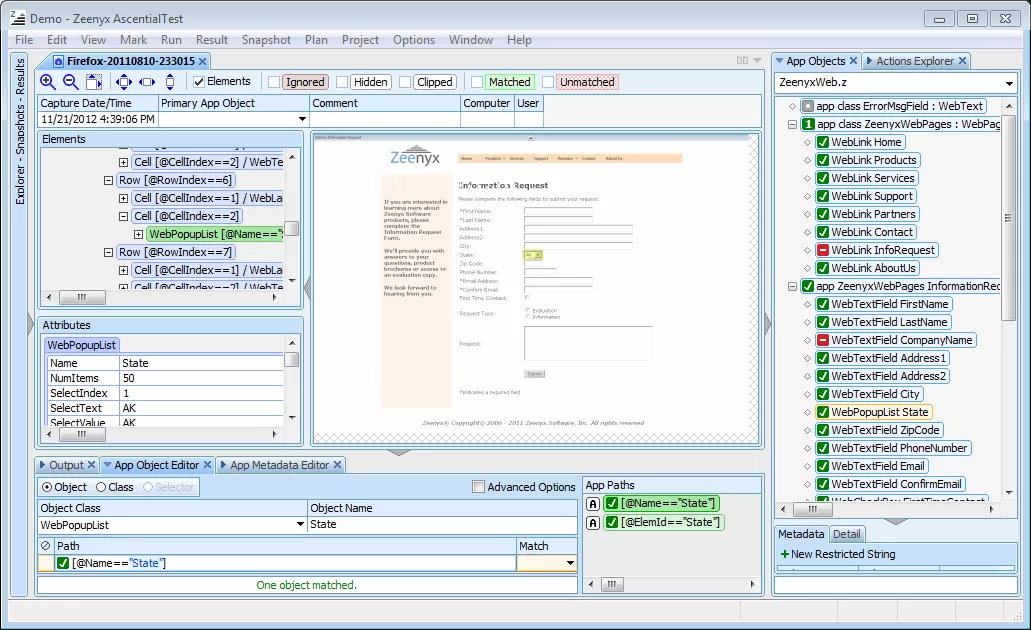The height and width of the screenshot is (630, 1031).
Task: Select the Object radio button
Action: [x=47, y=487]
